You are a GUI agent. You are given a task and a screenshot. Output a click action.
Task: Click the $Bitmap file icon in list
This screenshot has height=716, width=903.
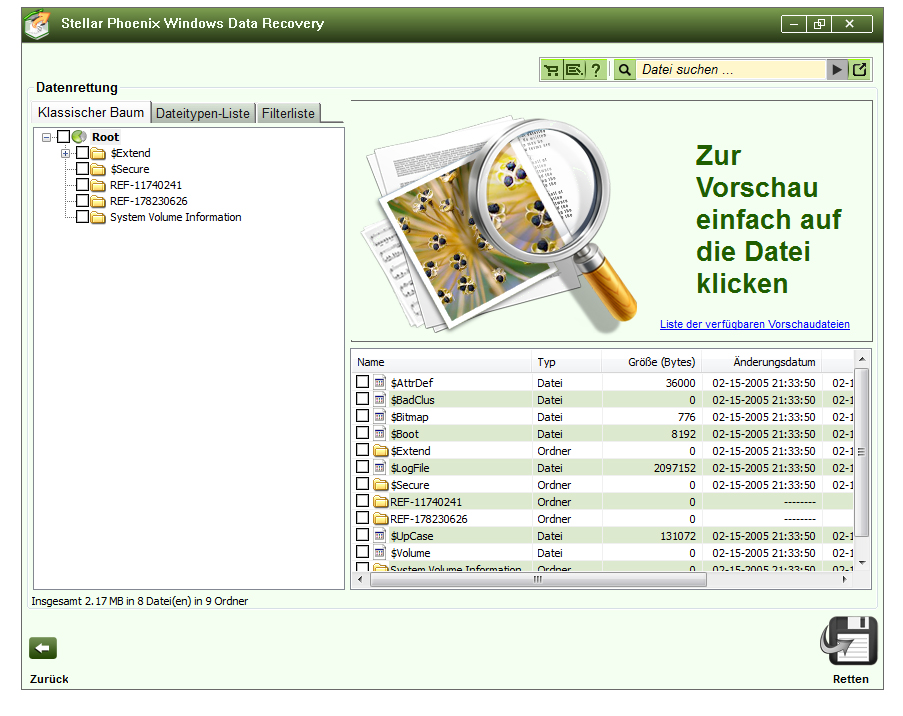point(380,416)
